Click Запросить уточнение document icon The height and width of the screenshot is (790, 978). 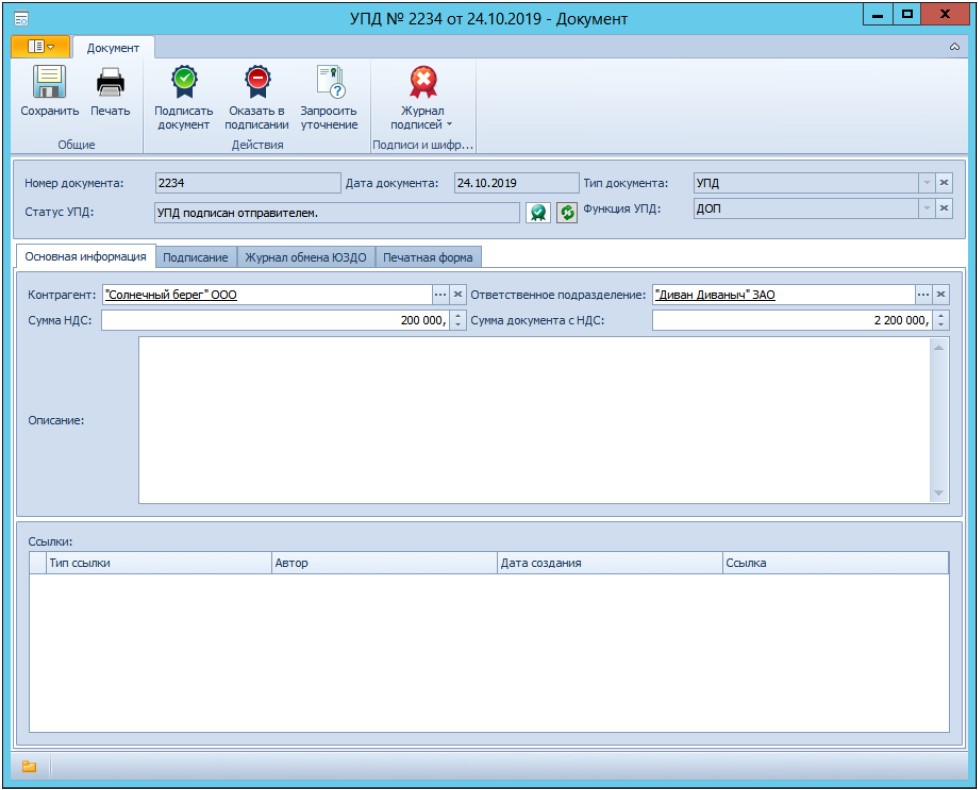(x=330, y=82)
